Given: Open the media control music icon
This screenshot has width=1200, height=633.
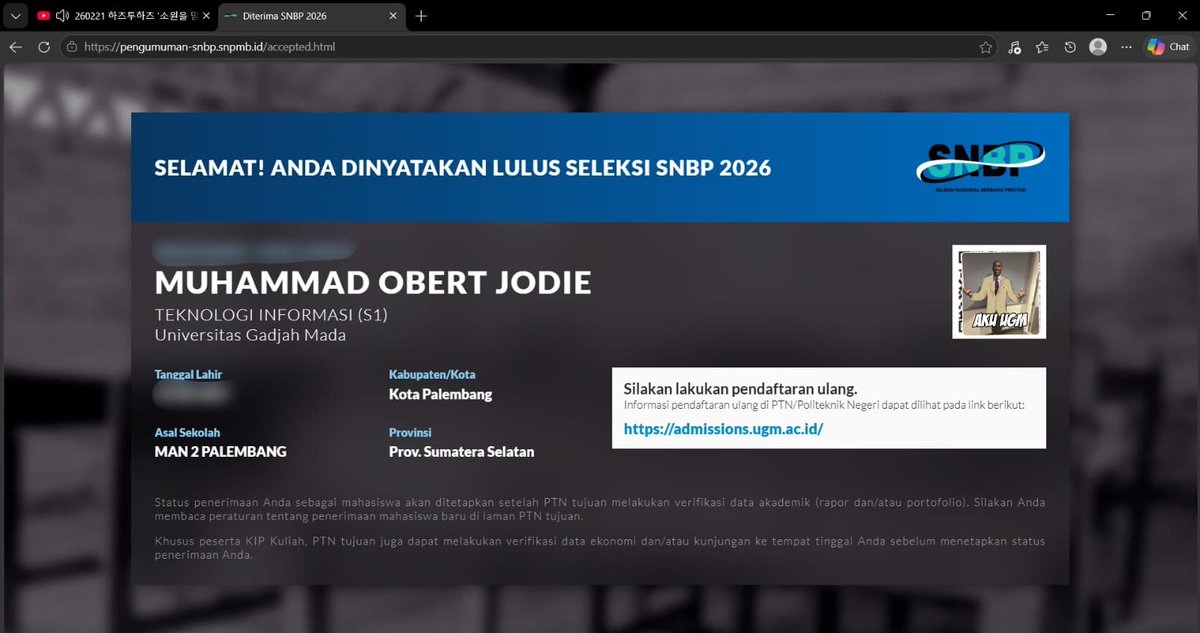Looking at the screenshot, I should click(x=1015, y=47).
